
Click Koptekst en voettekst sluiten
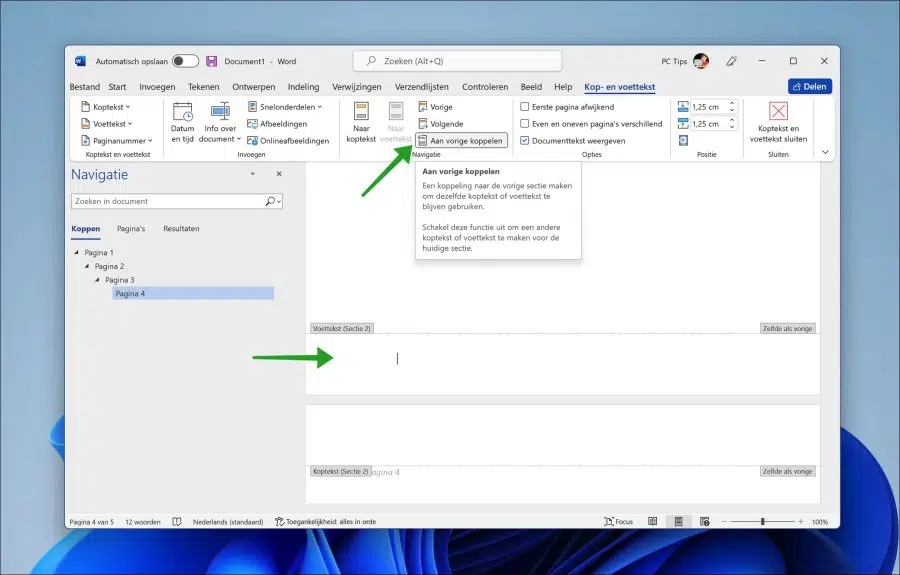click(x=778, y=122)
